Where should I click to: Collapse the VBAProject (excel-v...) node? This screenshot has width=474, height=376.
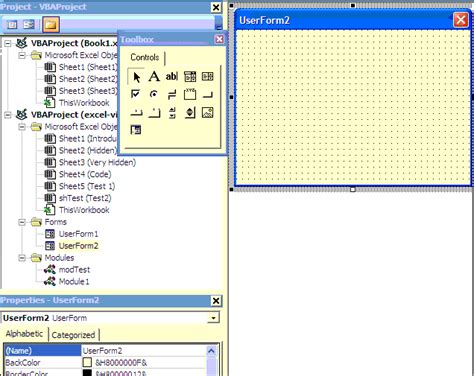click(8, 115)
